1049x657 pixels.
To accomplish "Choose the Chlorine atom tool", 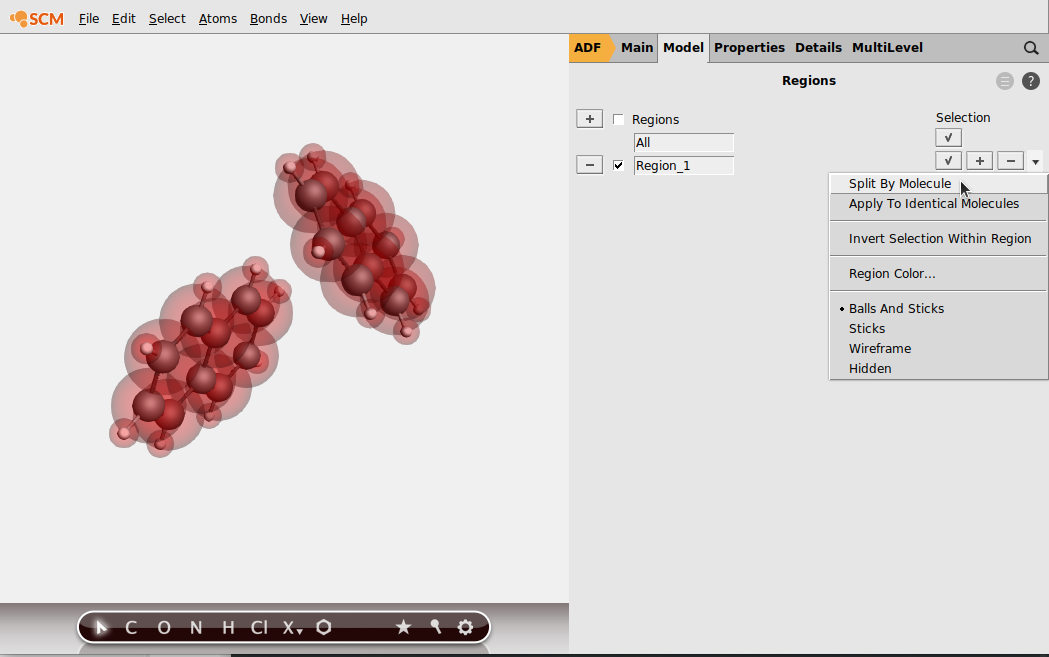I will [x=259, y=628].
